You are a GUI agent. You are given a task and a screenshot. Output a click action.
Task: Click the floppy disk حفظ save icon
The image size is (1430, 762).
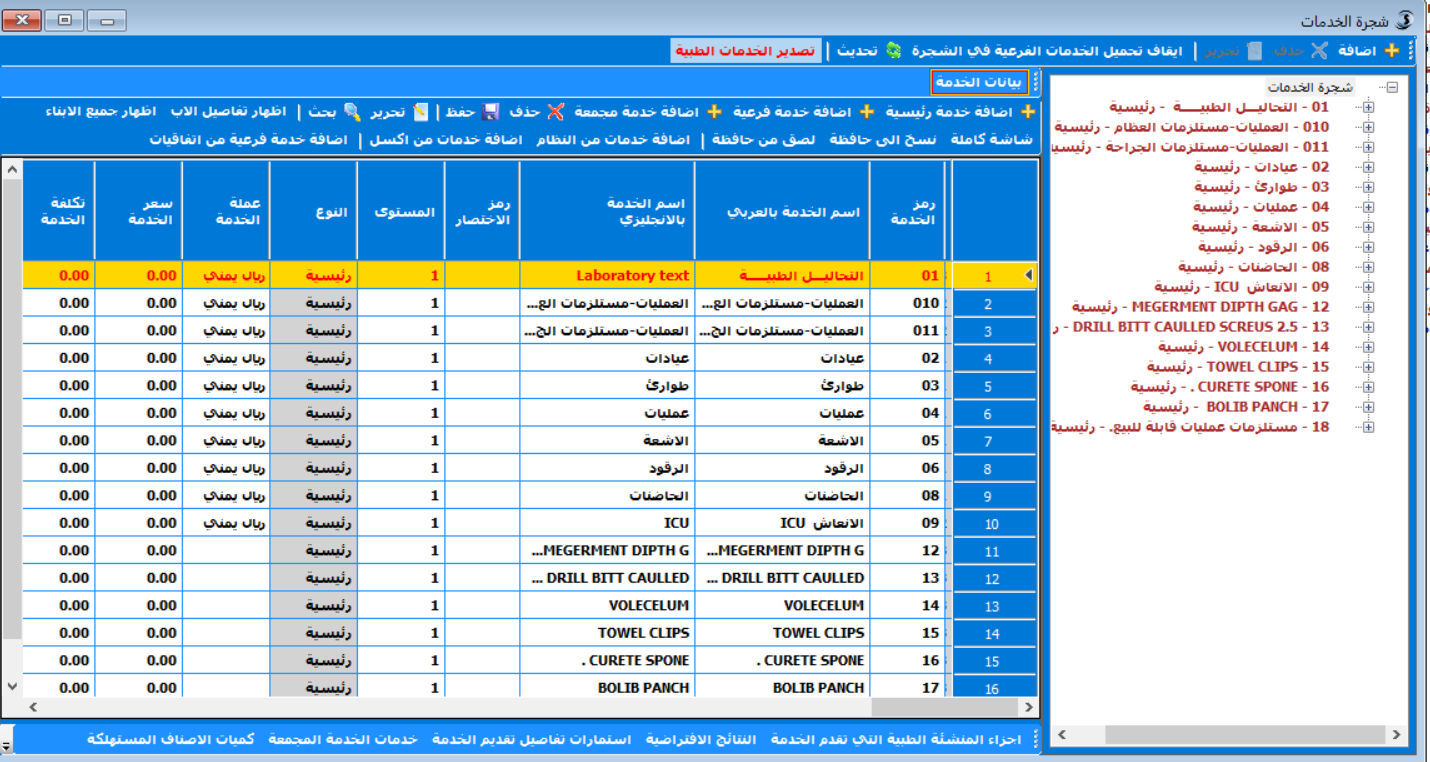tap(490, 112)
